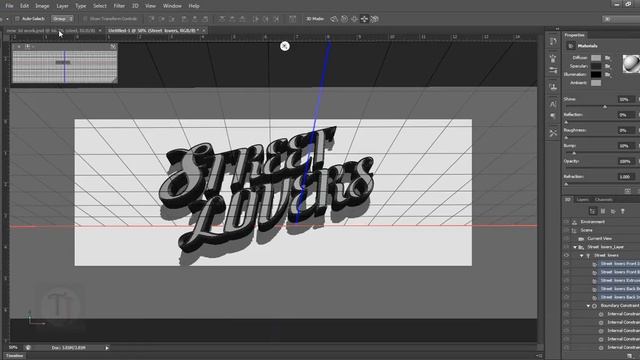Open the material preview sphere picker

(631, 64)
